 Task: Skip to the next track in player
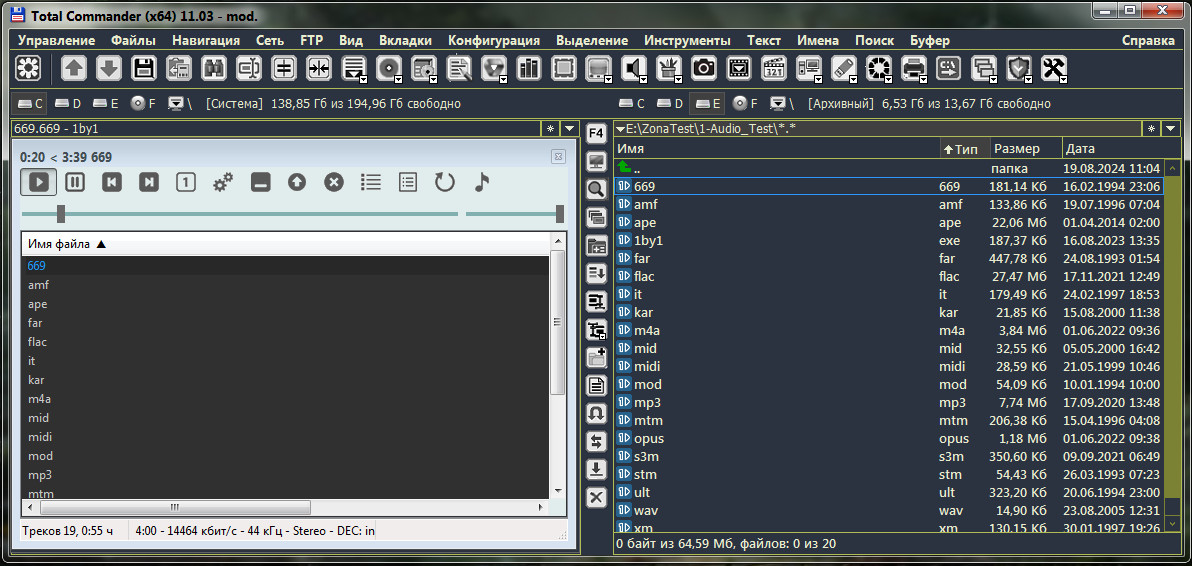(x=148, y=182)
